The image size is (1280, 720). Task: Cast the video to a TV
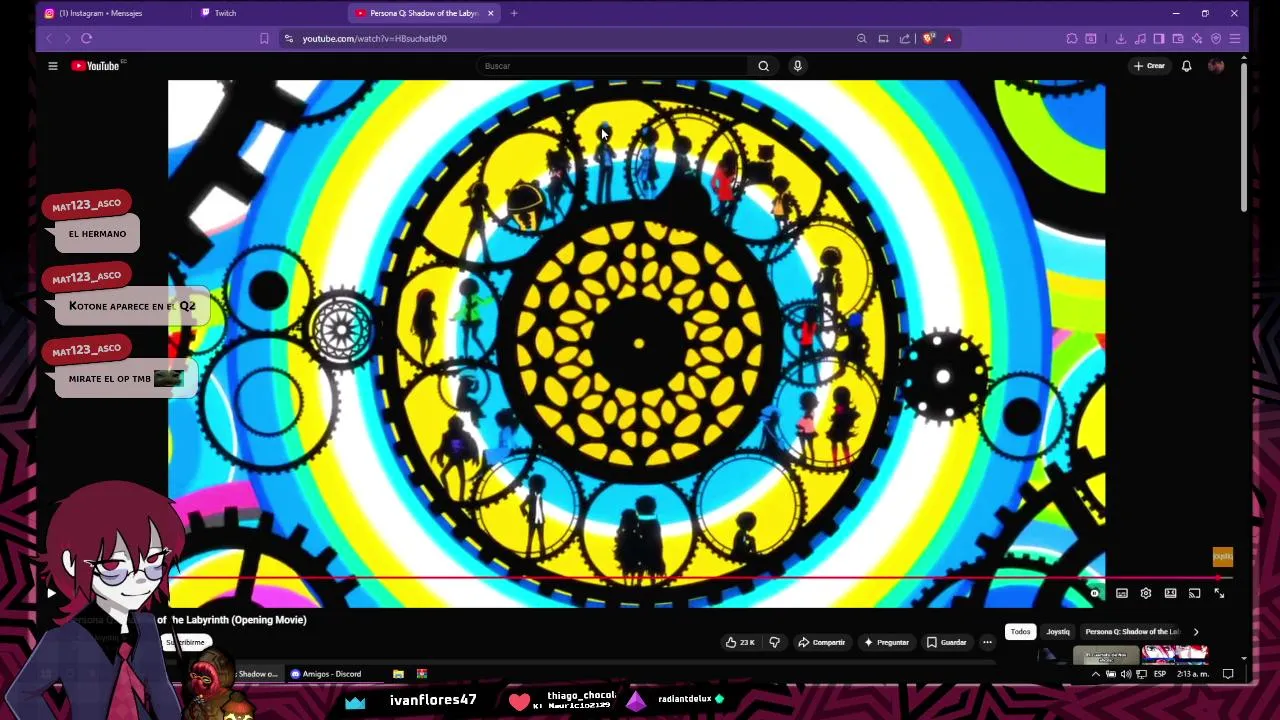pyautogui.click(x=1194, y=594)
